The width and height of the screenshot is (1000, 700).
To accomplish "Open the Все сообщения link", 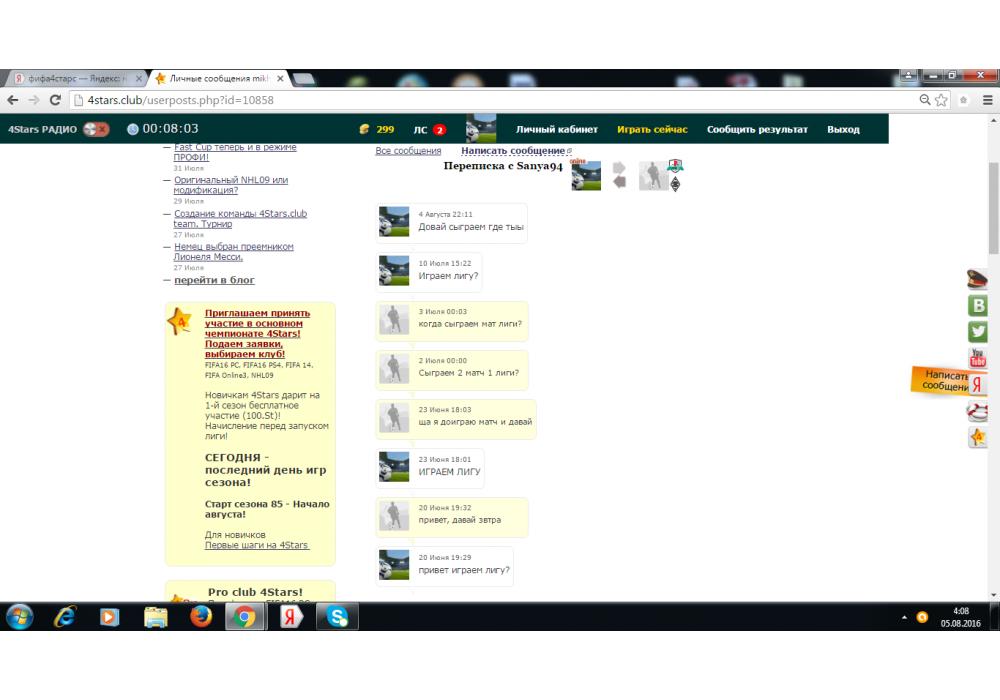I will [x=408, y=151].
